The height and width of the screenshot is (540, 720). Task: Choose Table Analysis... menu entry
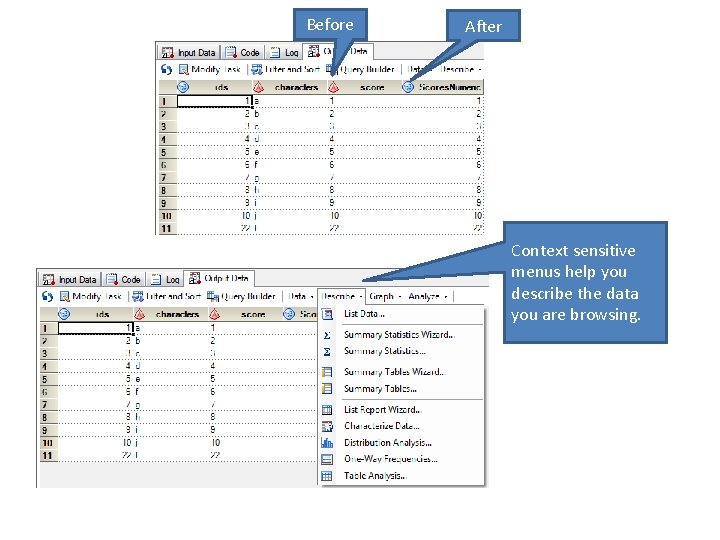pyautogui.click(x=401, y=476)
